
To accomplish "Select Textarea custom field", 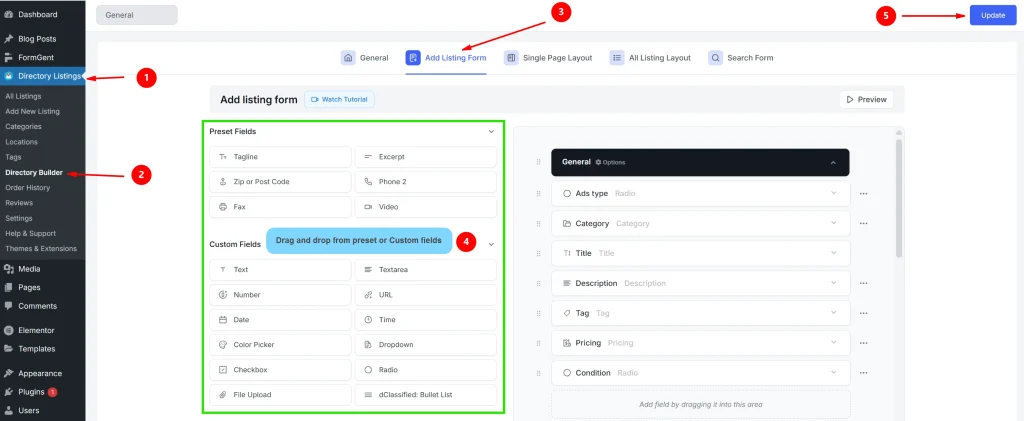I will pyautogui.click(x=425, y=270).
